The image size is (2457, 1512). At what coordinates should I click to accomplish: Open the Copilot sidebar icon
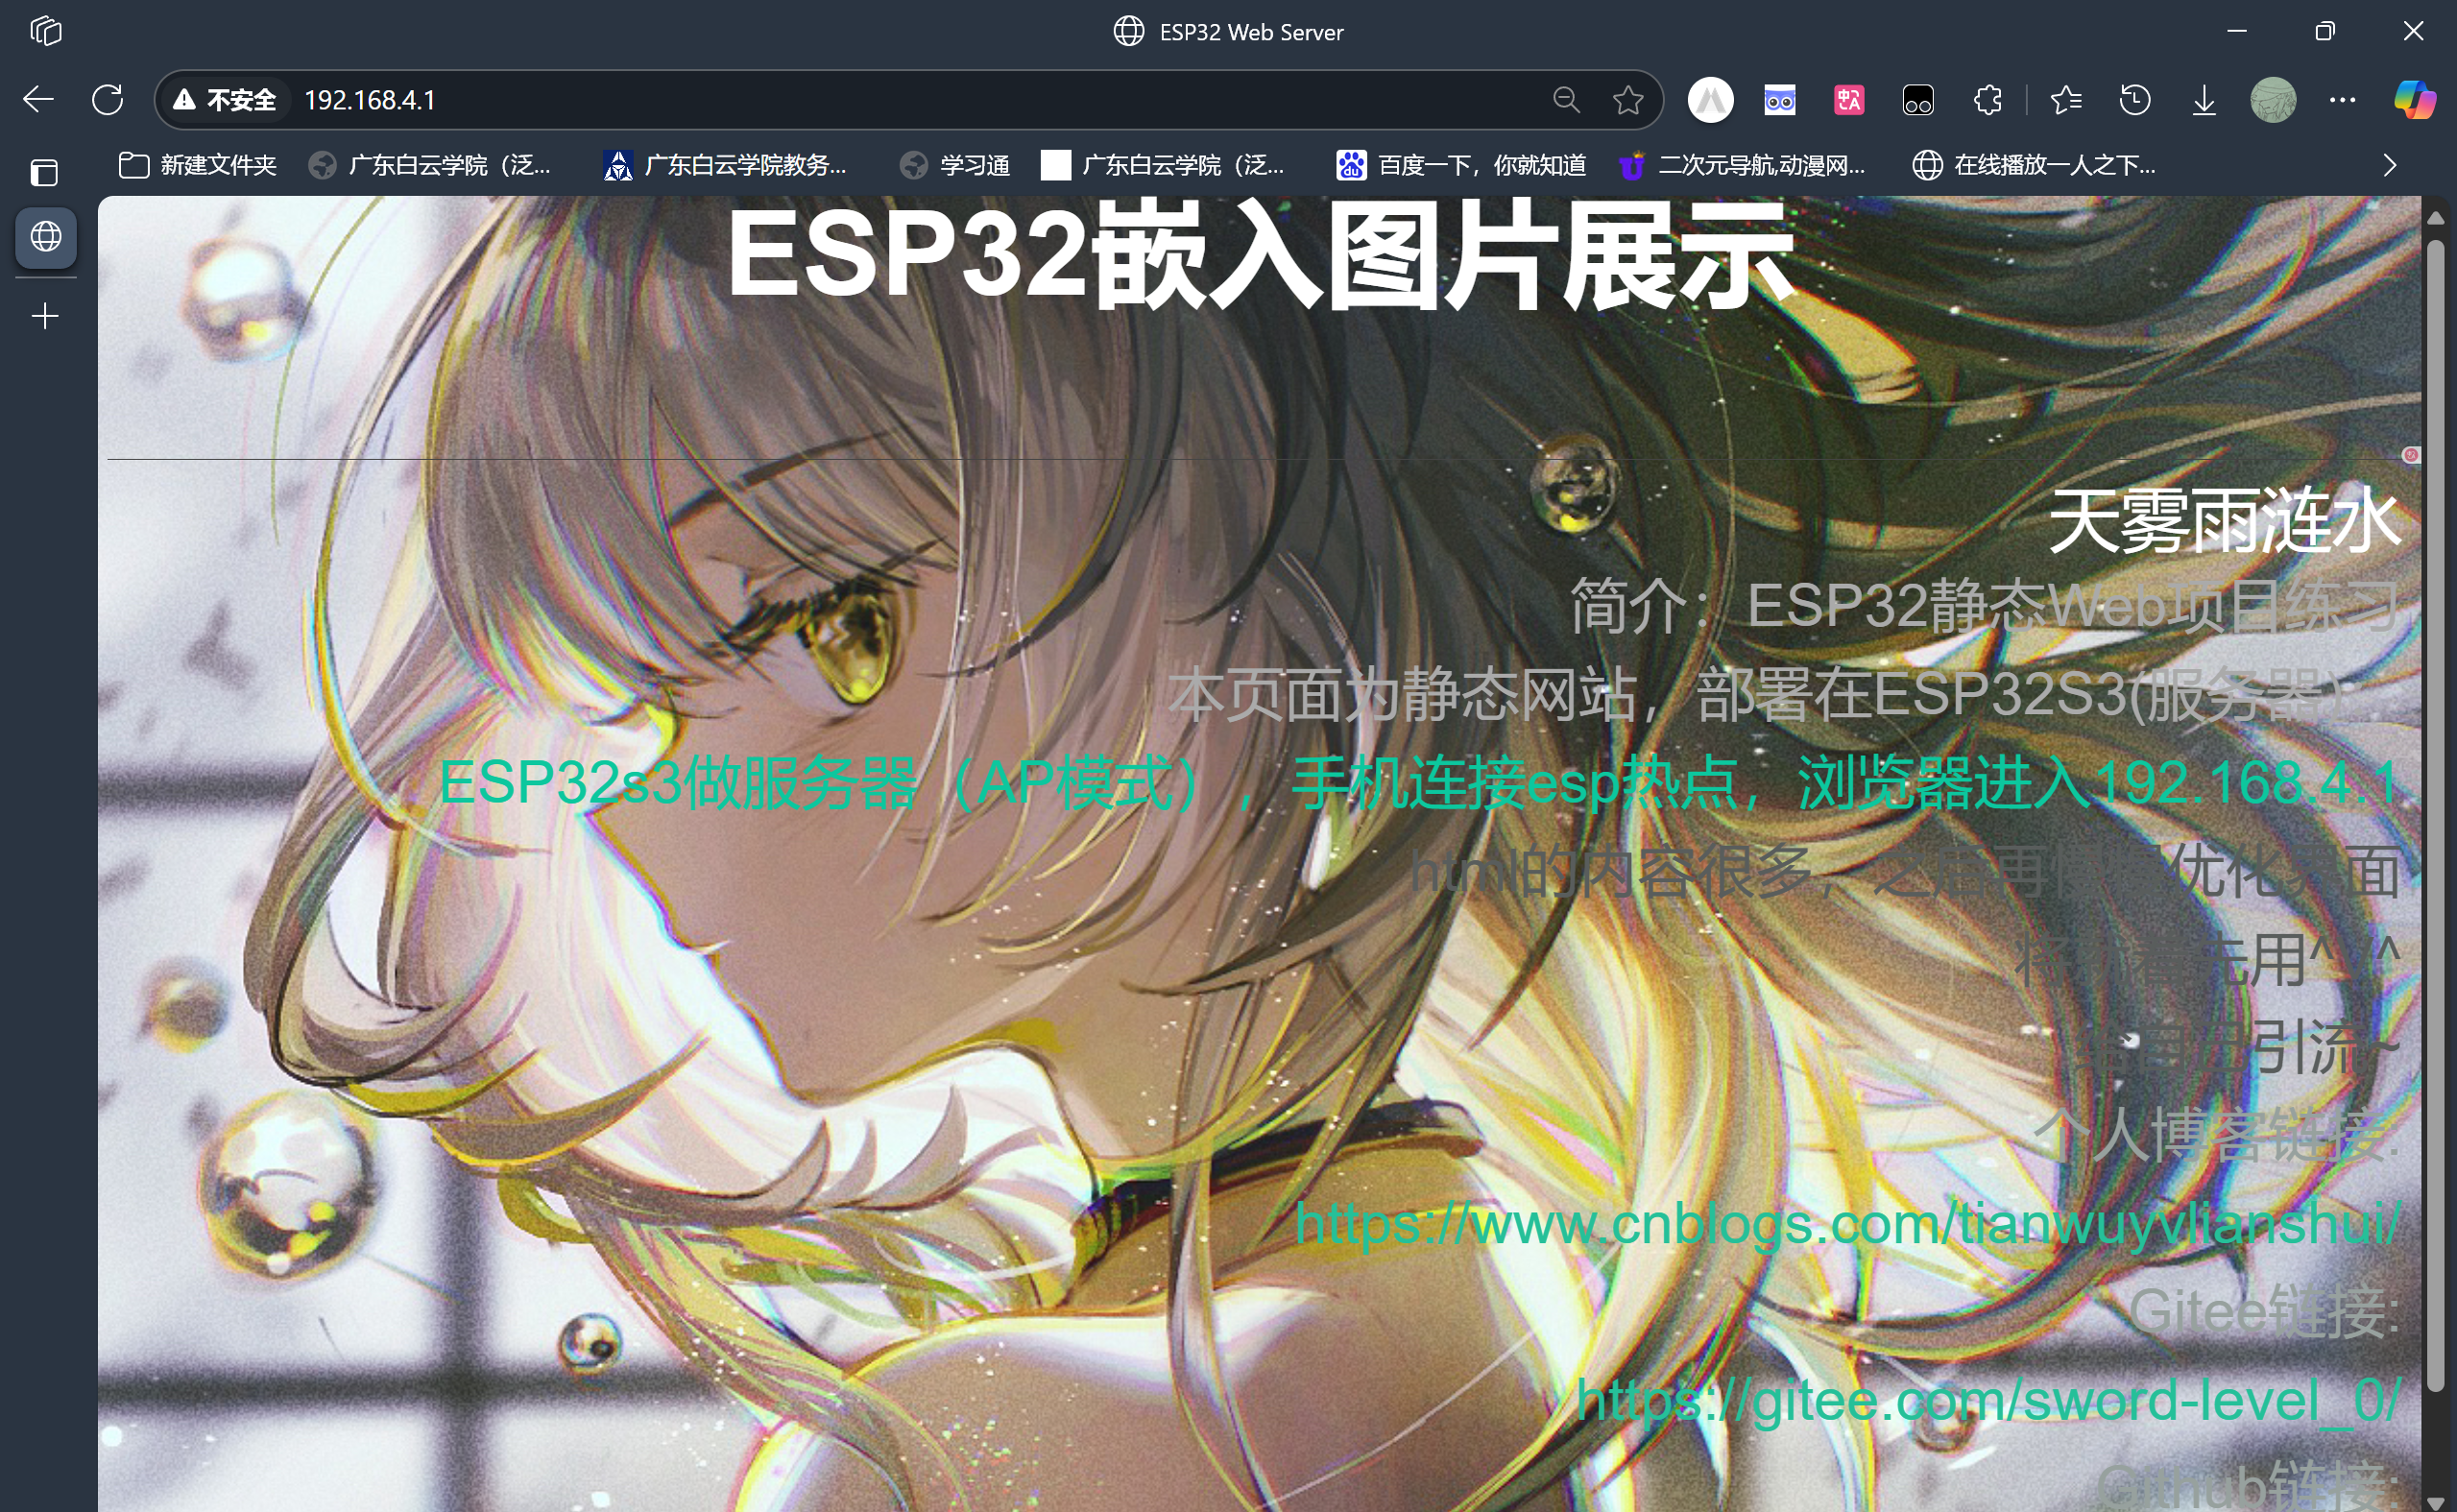point(2414,100)
